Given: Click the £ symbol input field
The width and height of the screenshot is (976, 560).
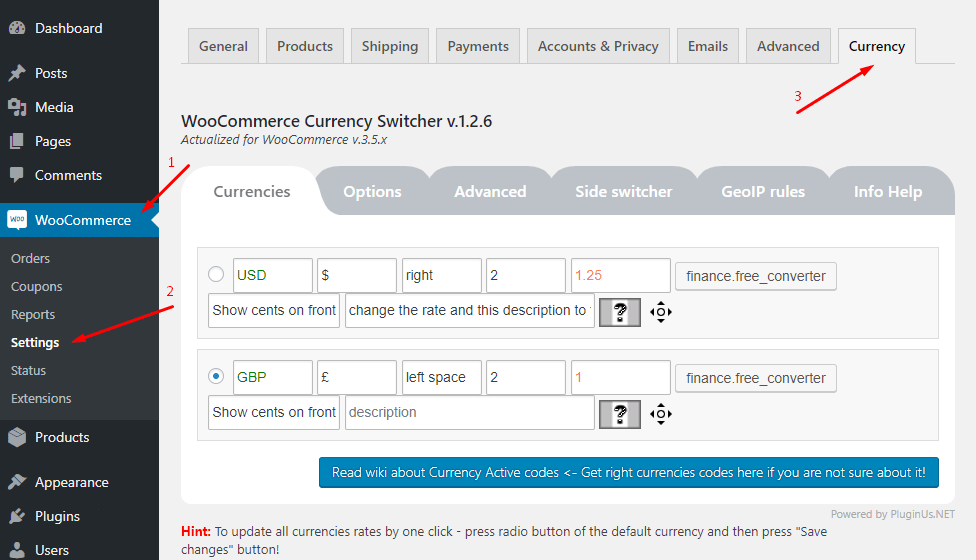Looking at the screenshot, I should (x=357, y=377).
